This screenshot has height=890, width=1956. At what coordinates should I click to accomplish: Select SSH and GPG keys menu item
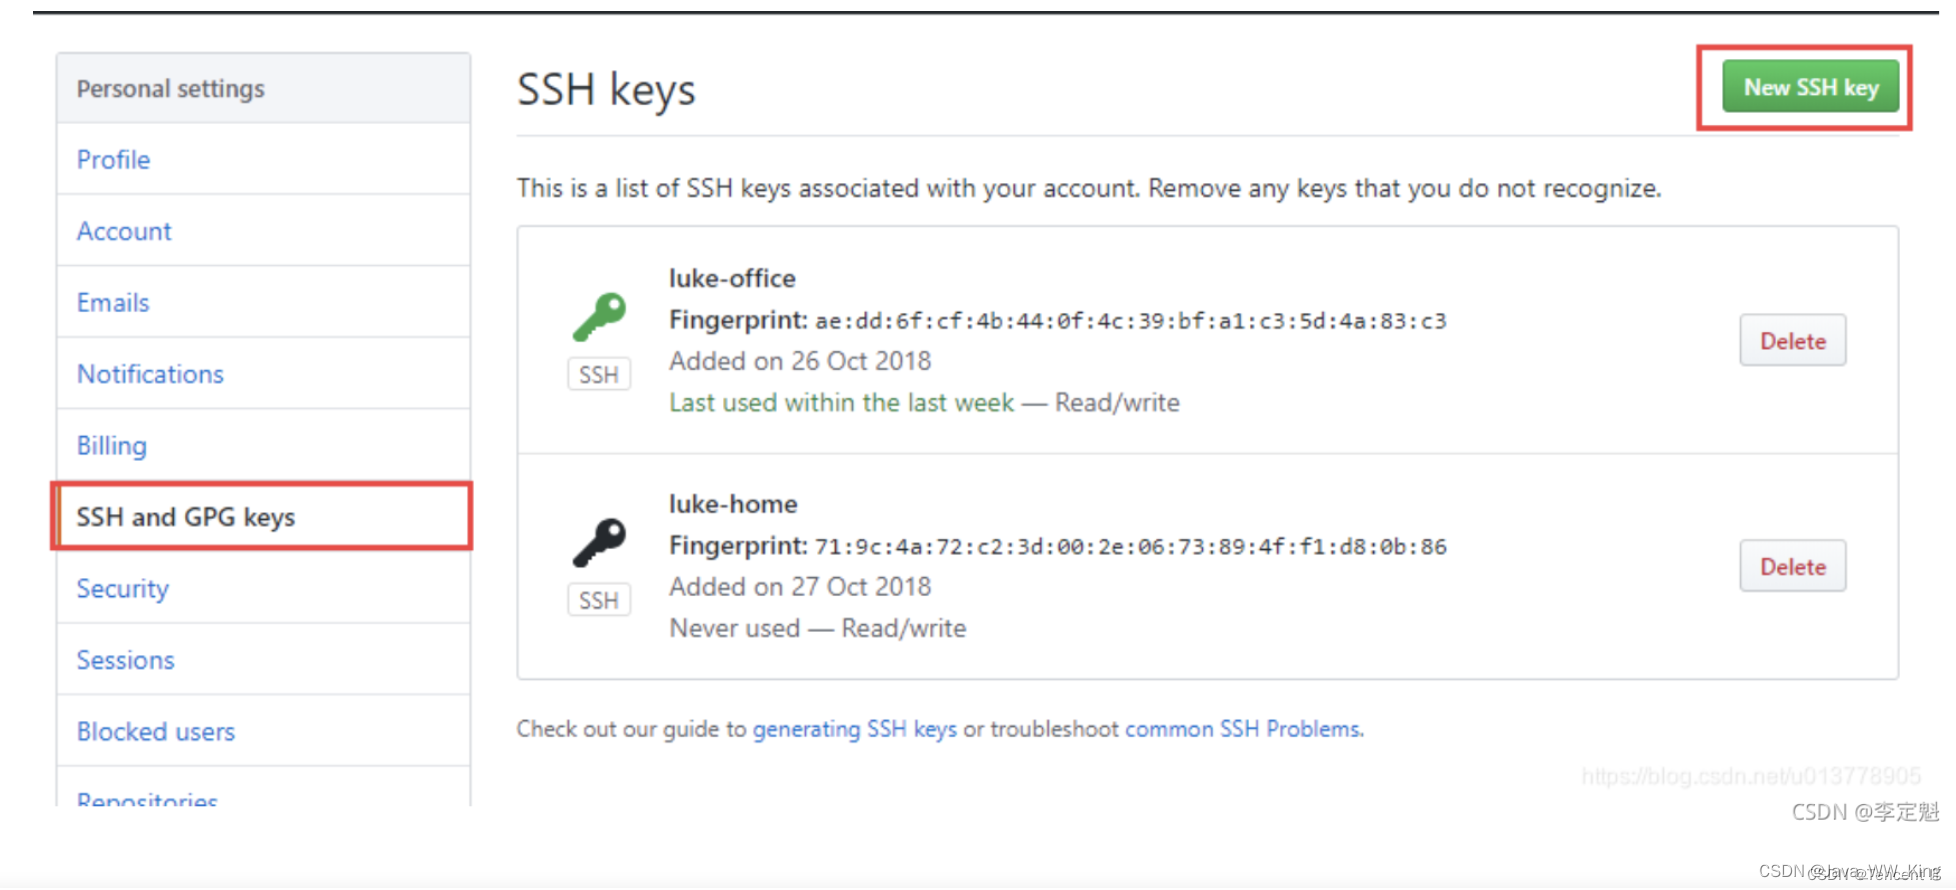click(263, 517)
